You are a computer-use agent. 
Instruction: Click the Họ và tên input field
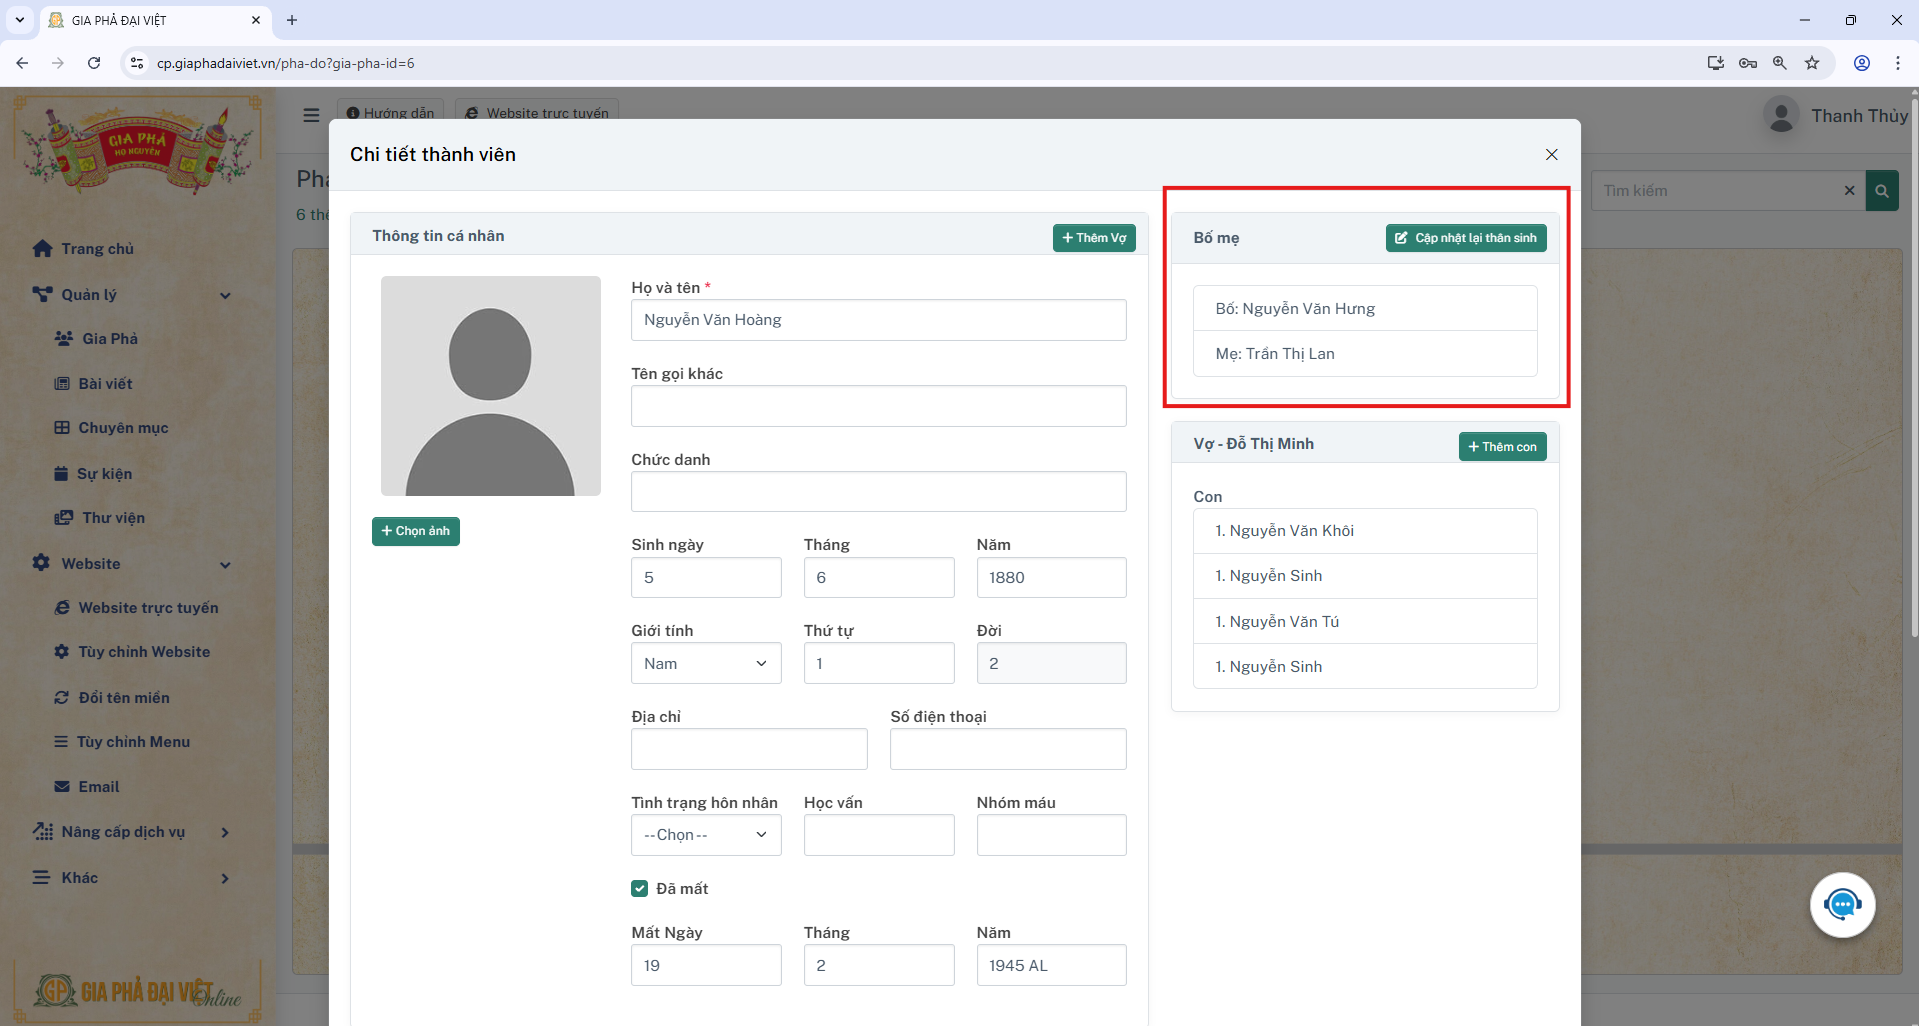[x=878, y=320]
